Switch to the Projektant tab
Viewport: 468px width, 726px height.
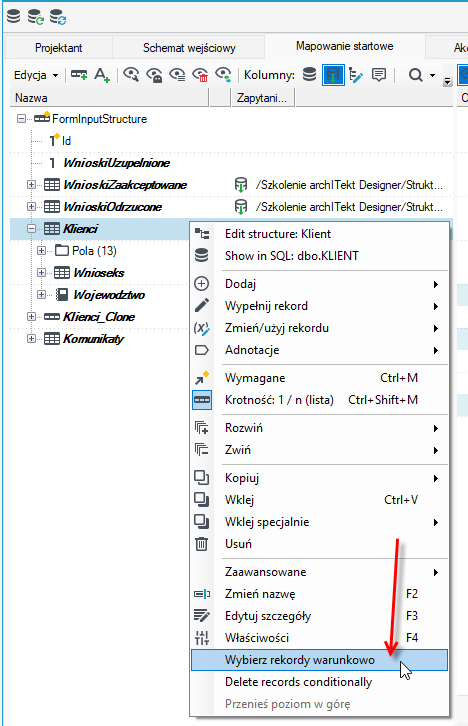(x=58, y=48)
